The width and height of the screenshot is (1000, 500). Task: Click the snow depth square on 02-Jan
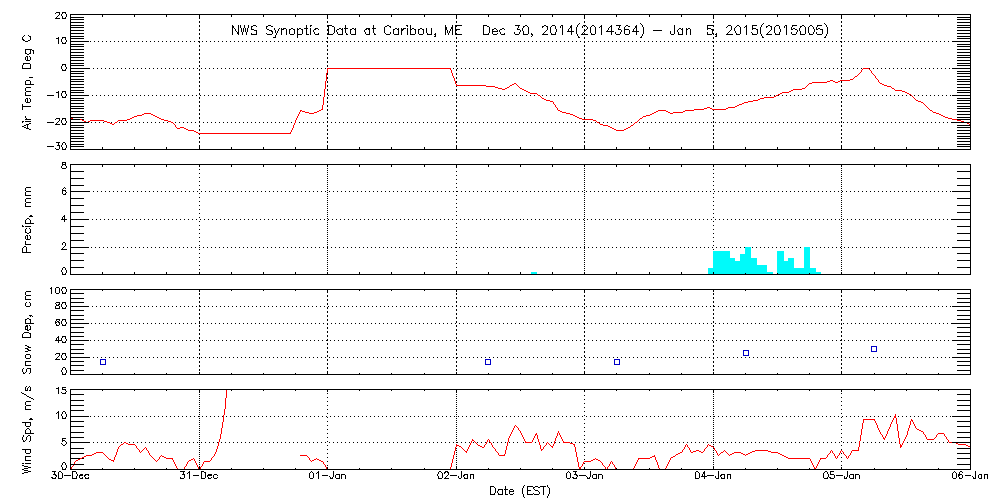coord(488,362)
